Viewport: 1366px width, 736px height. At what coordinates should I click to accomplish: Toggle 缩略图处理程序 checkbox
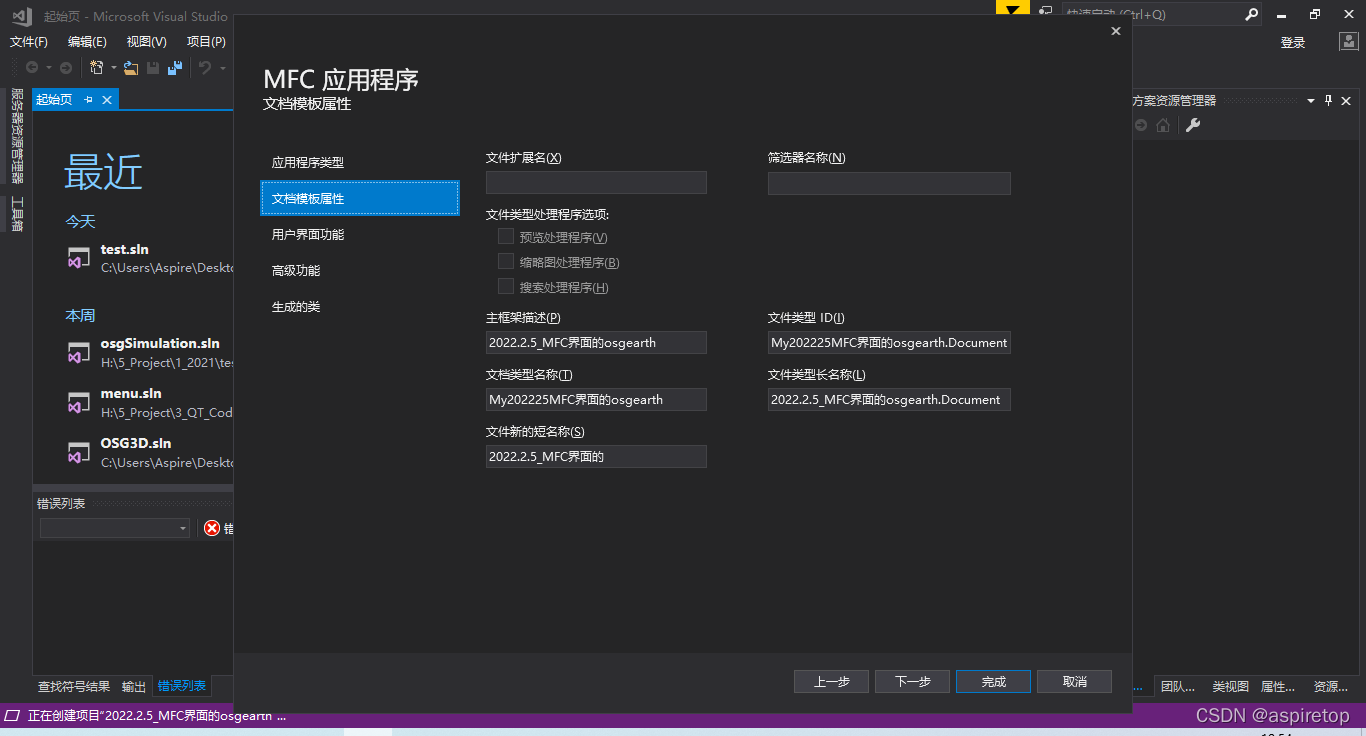506,262
